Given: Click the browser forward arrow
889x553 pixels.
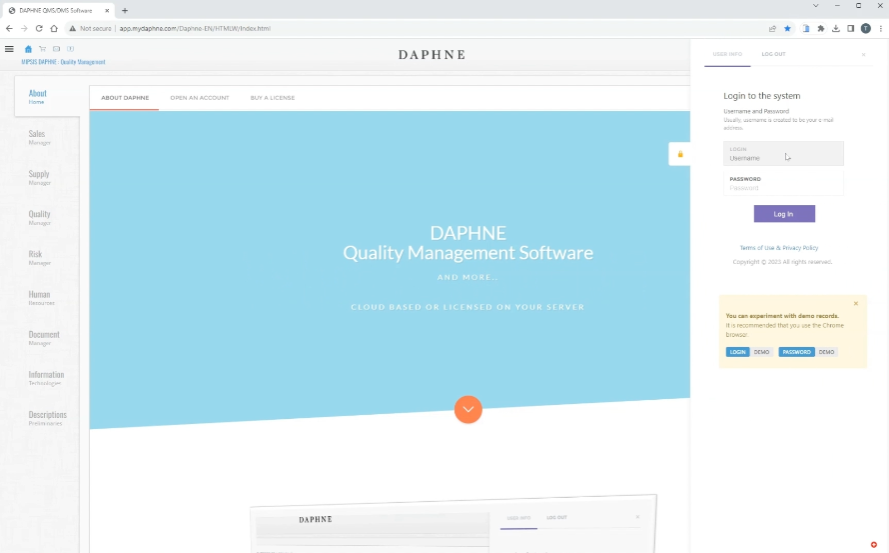Looking at the screenshot, I should pos(24,28).
